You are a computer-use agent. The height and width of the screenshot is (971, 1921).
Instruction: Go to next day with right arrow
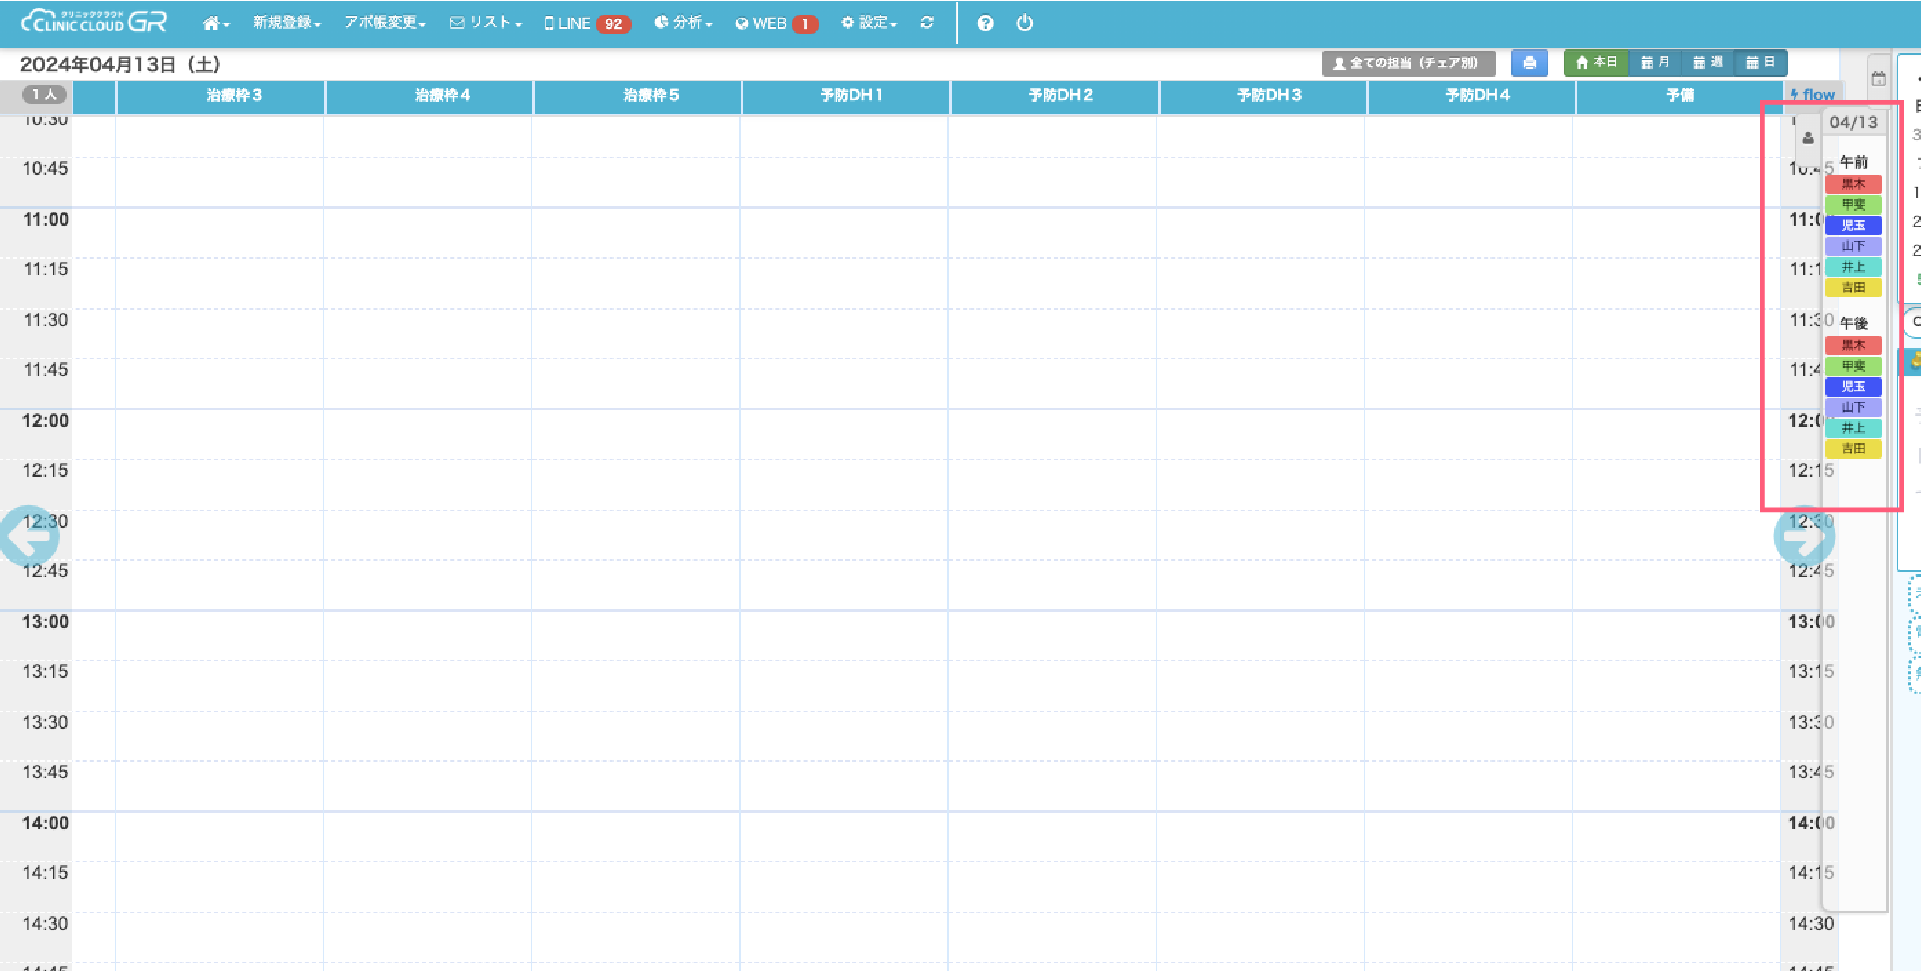coord(1803,536)
